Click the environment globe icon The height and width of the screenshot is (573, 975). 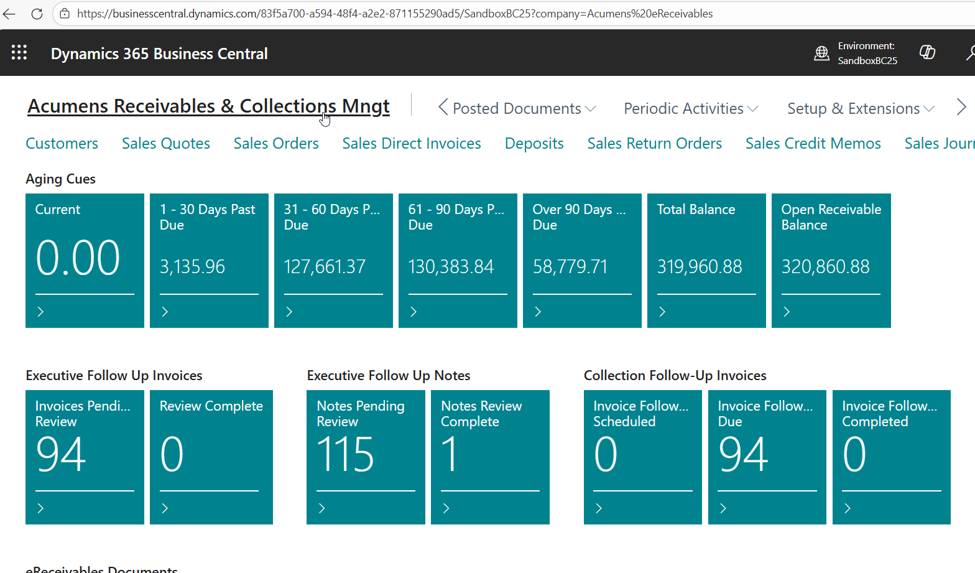point(821,53)
